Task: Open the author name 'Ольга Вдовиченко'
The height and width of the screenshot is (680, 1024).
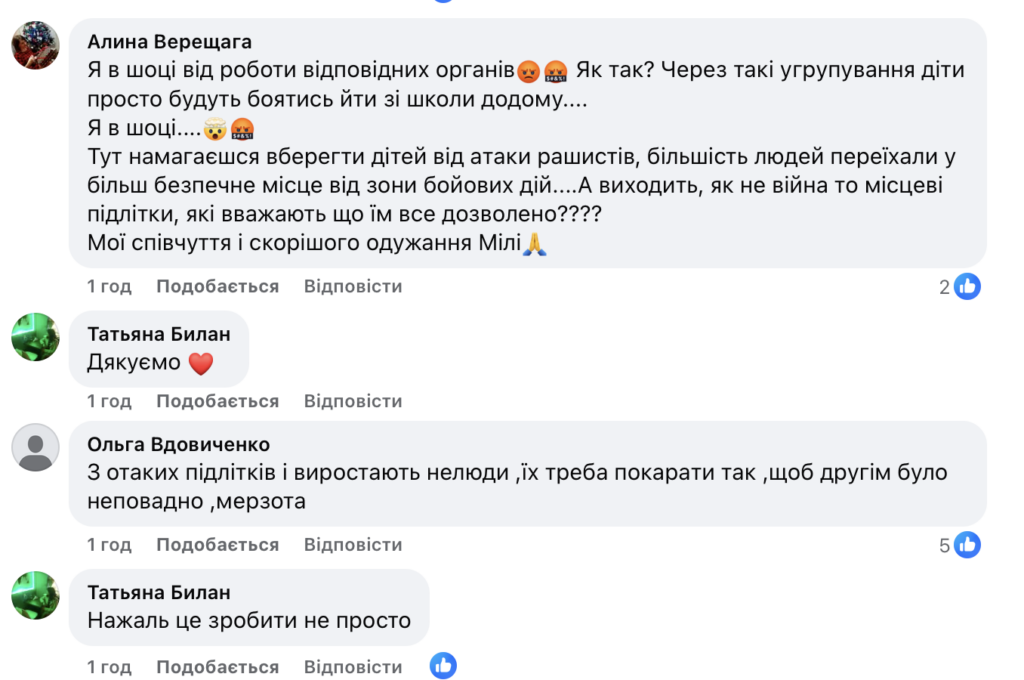Action: (178, 445)
